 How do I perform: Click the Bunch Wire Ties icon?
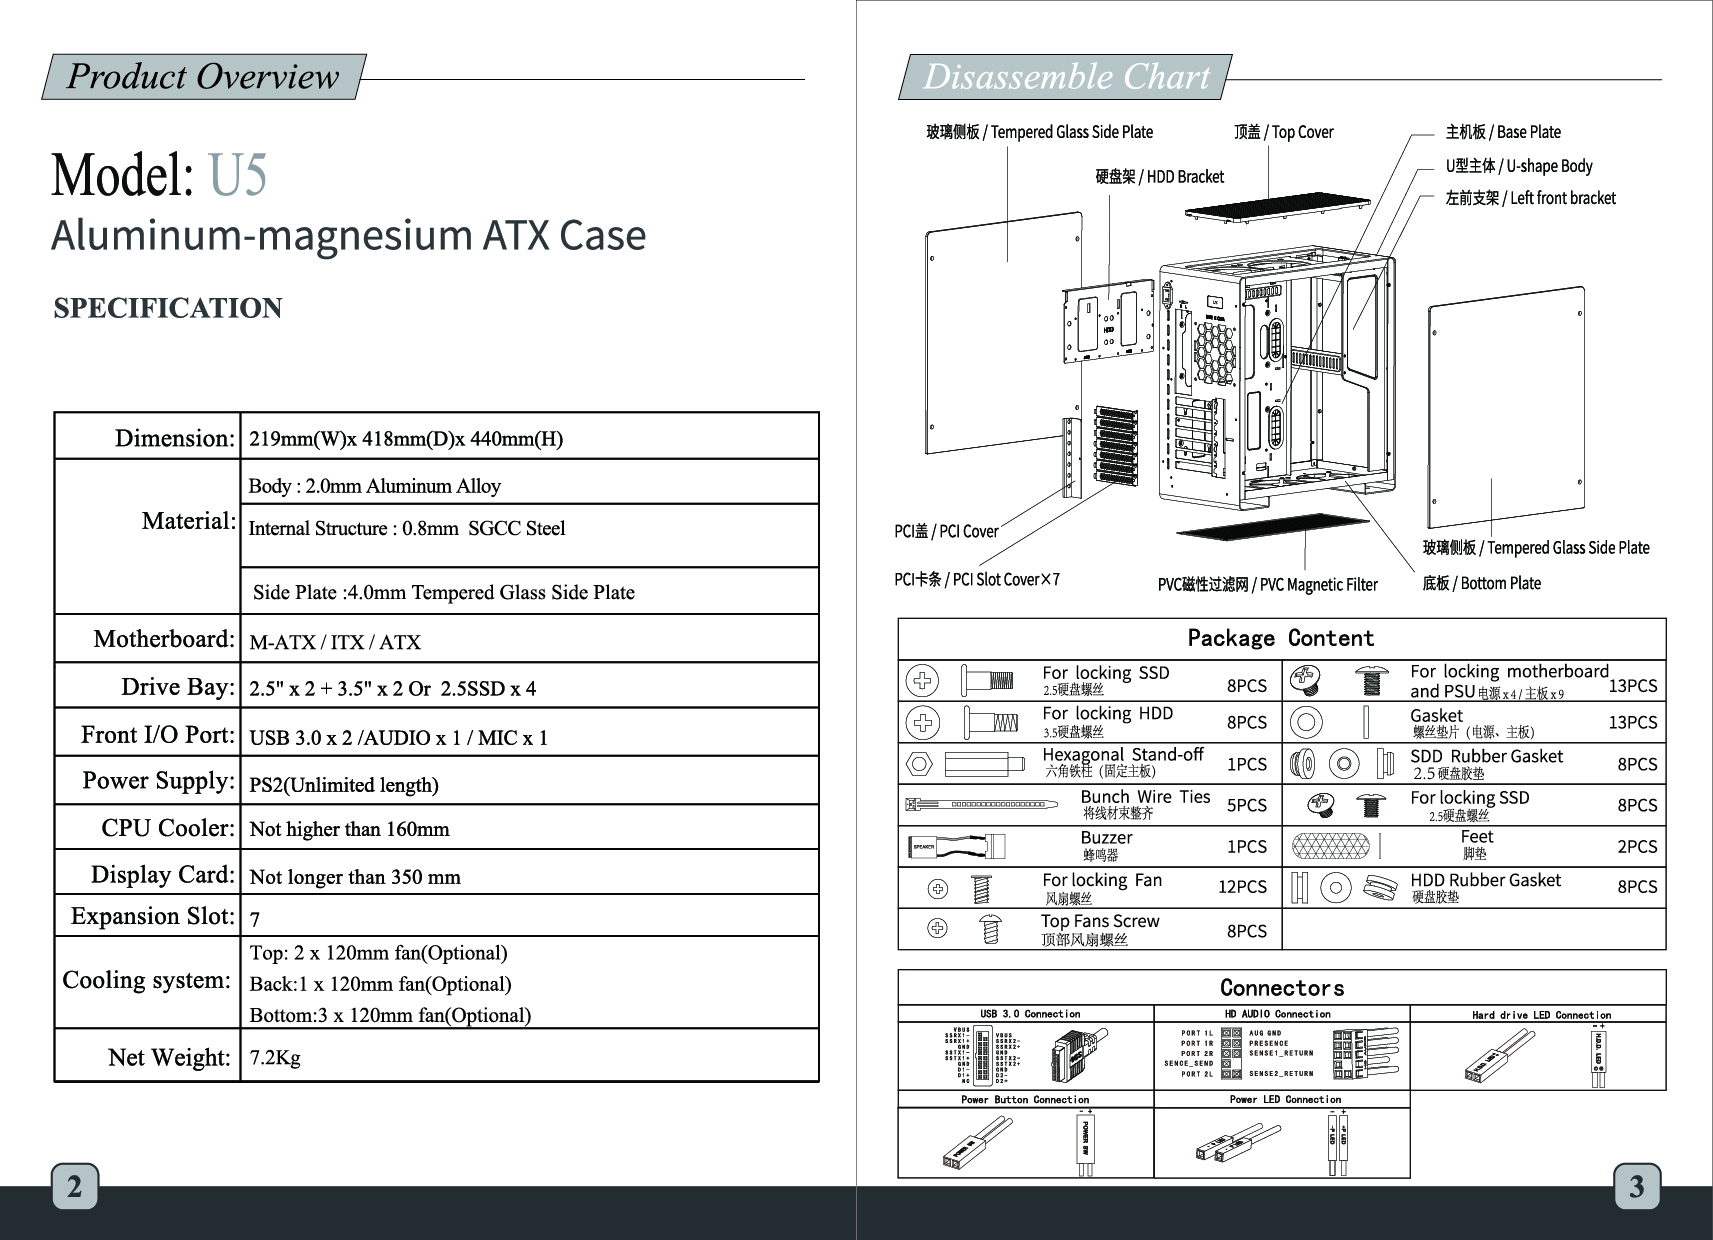pyautogui.click(x=981, y=804)
